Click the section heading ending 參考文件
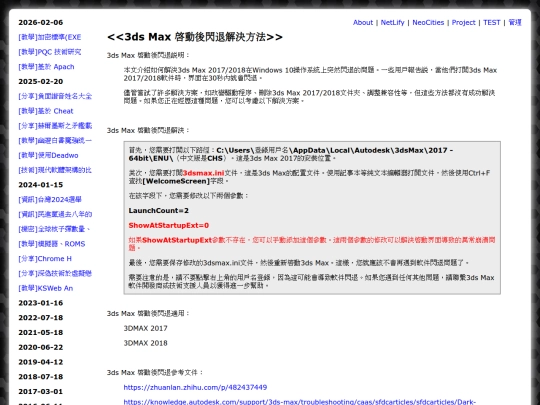The height and width of the screenshot is (405, 540). [x=155, y=373]
